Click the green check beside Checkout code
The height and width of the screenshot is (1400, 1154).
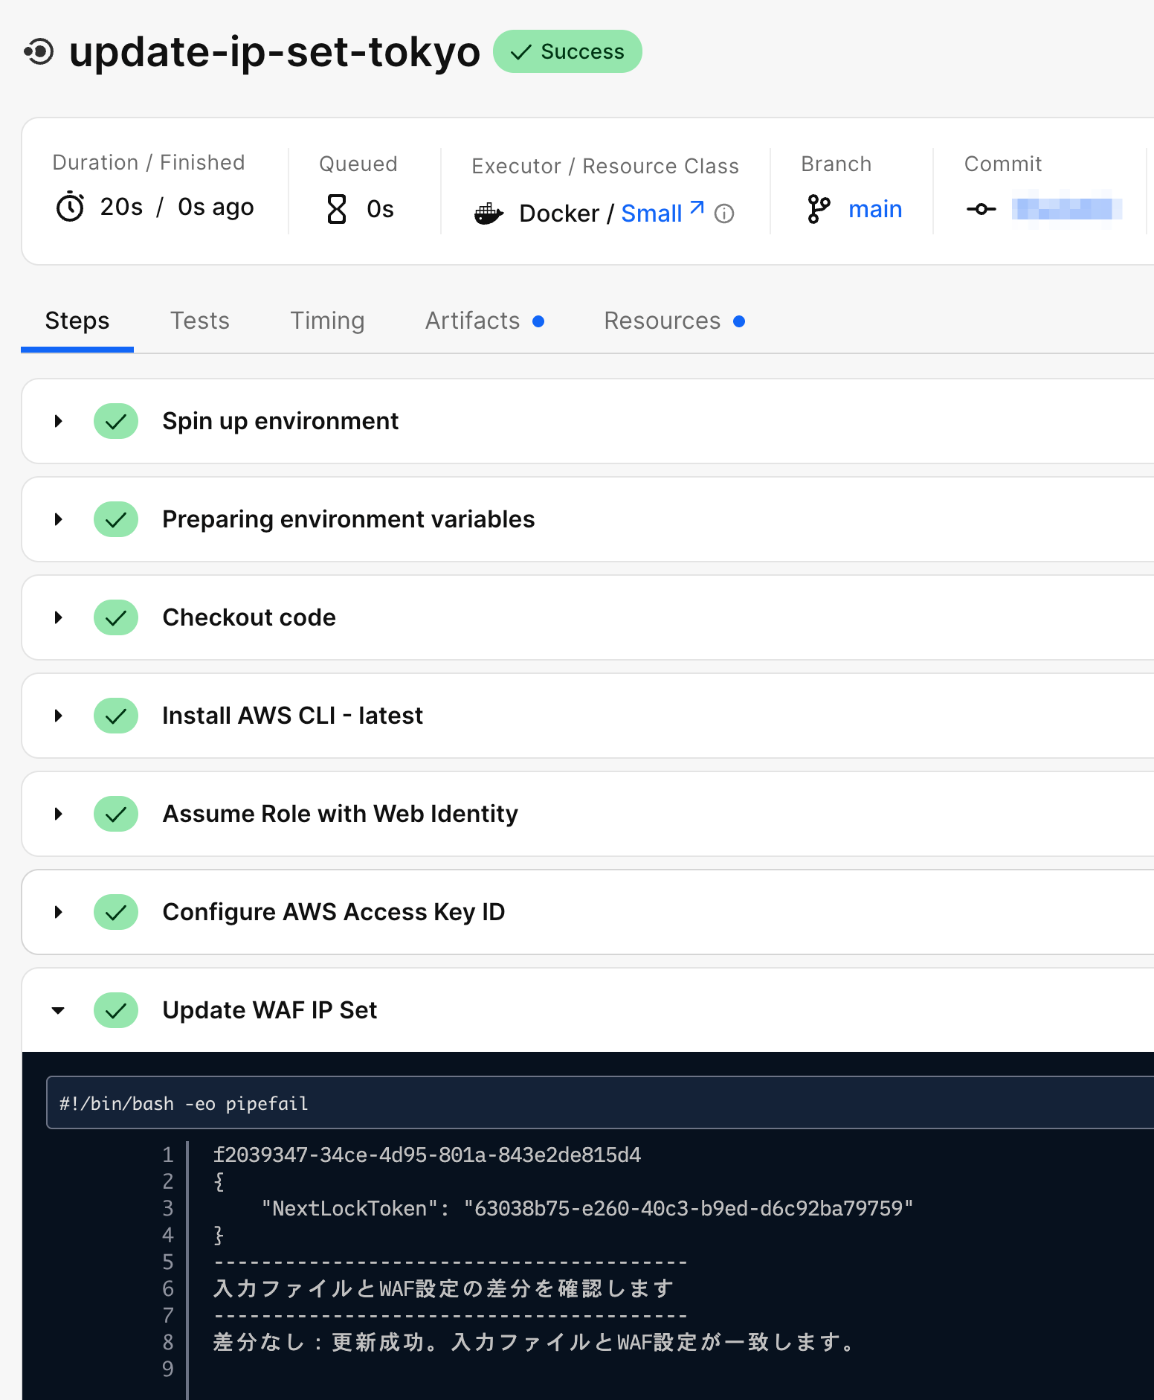[116, 618]
